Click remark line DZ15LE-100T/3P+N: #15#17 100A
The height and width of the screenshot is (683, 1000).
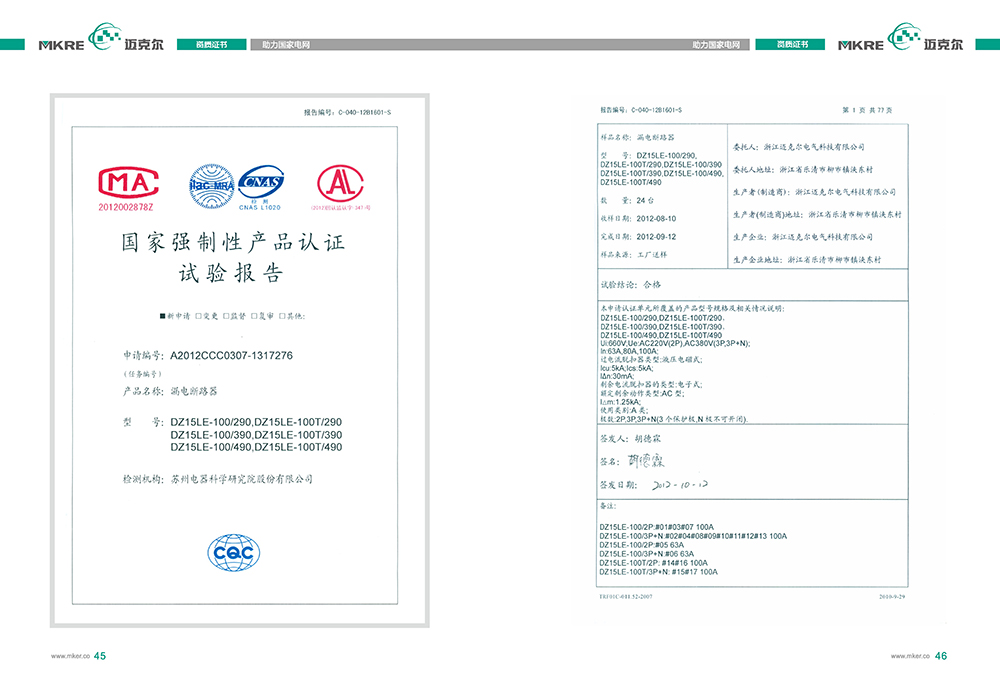click(658, 572)
